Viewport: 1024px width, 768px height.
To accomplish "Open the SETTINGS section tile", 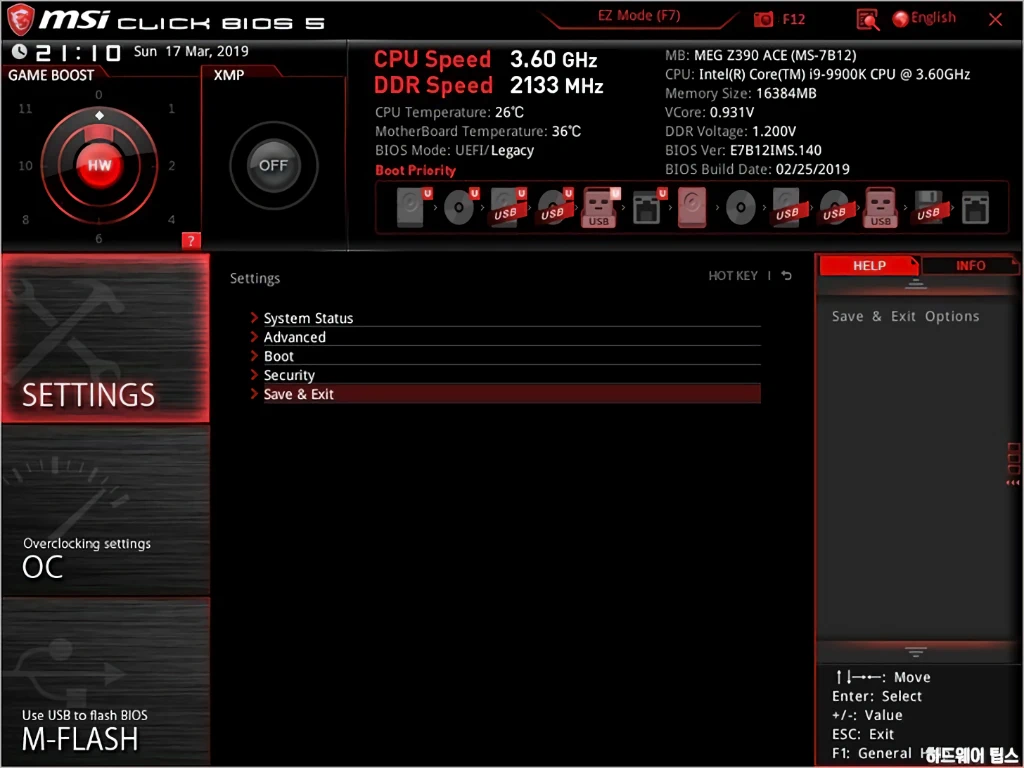I will click(x=106, y=338).
